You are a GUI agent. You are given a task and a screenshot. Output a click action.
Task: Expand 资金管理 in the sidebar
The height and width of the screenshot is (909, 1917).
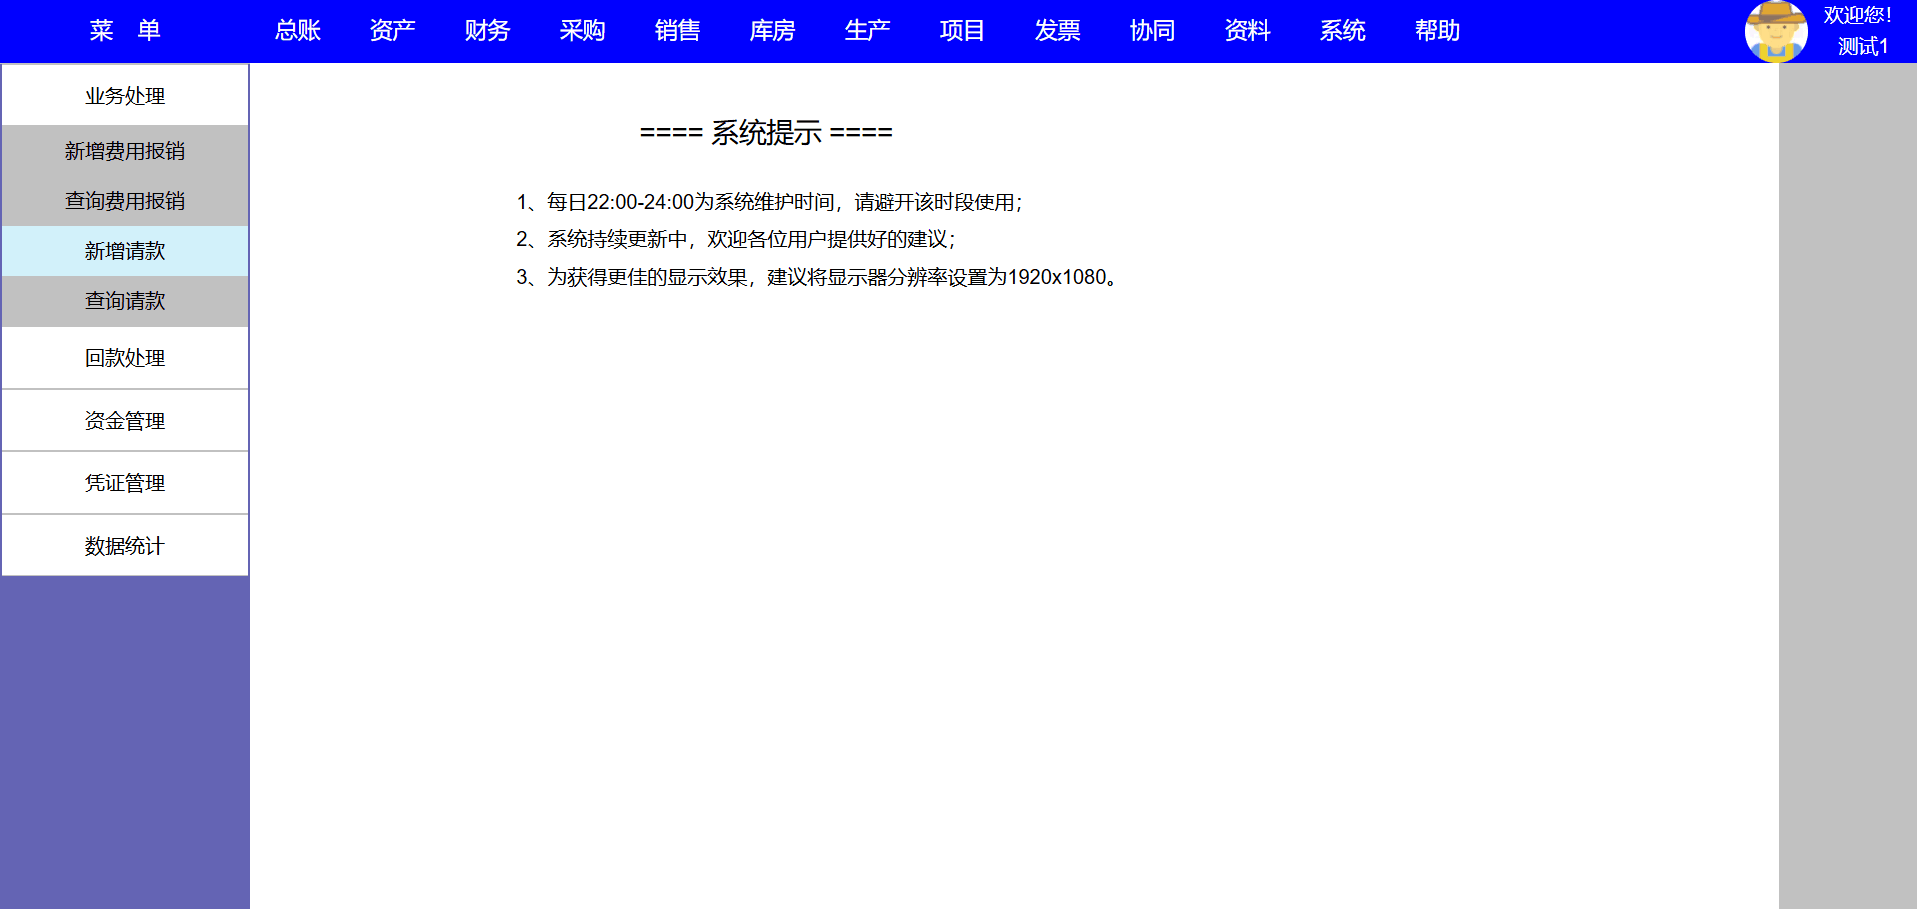point(125,421)
